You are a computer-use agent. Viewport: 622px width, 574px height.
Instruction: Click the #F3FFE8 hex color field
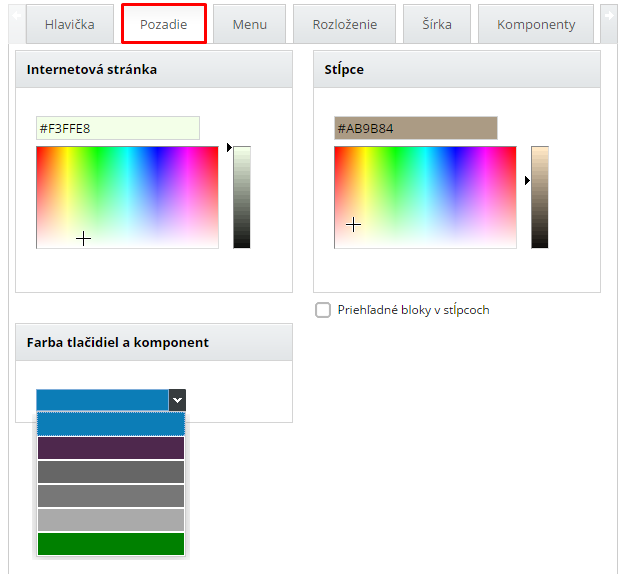[x=118, y=128]
